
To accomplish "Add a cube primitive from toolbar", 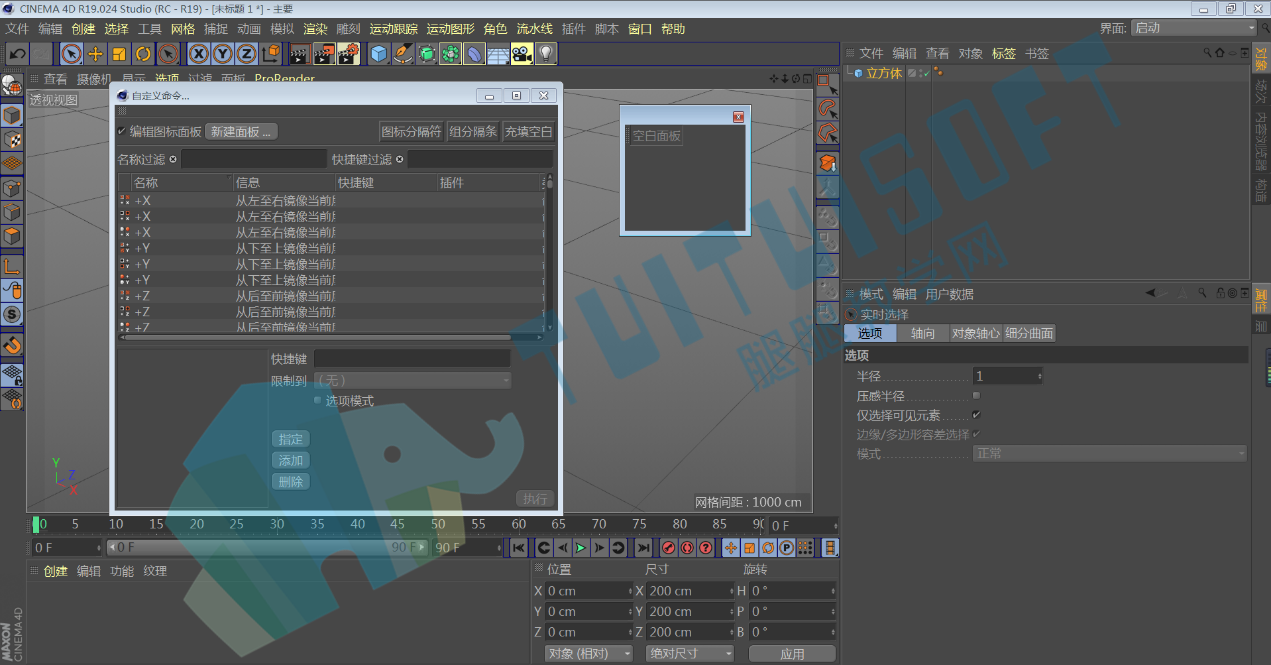I will pyautogui.click(x=379, y=53).
